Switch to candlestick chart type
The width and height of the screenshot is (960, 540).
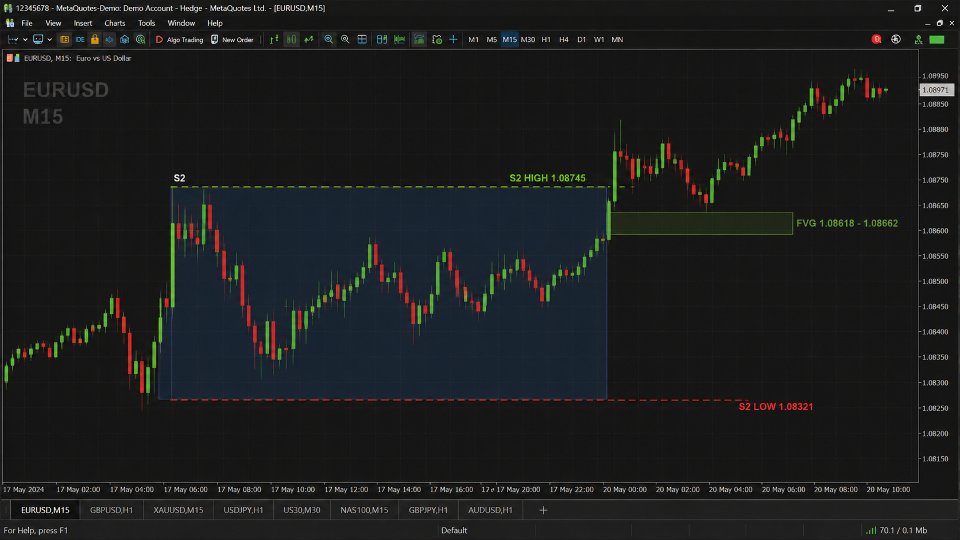[x=291, y=39]
